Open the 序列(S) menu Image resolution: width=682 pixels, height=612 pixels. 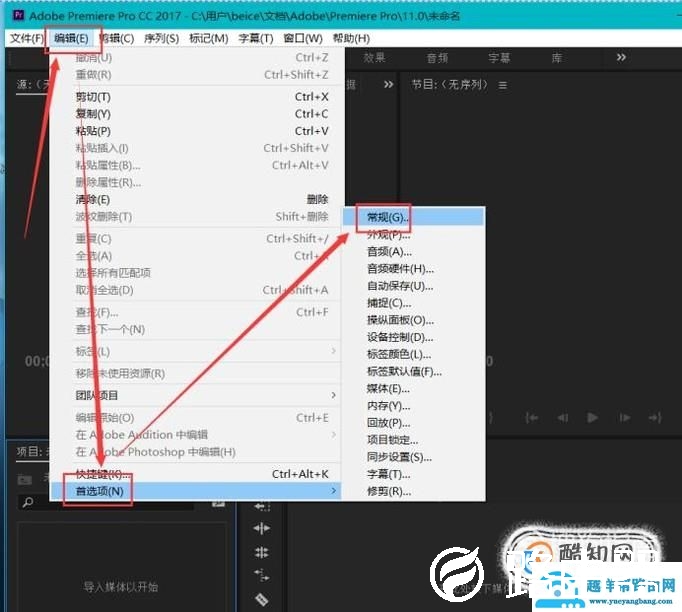point(161,38)
